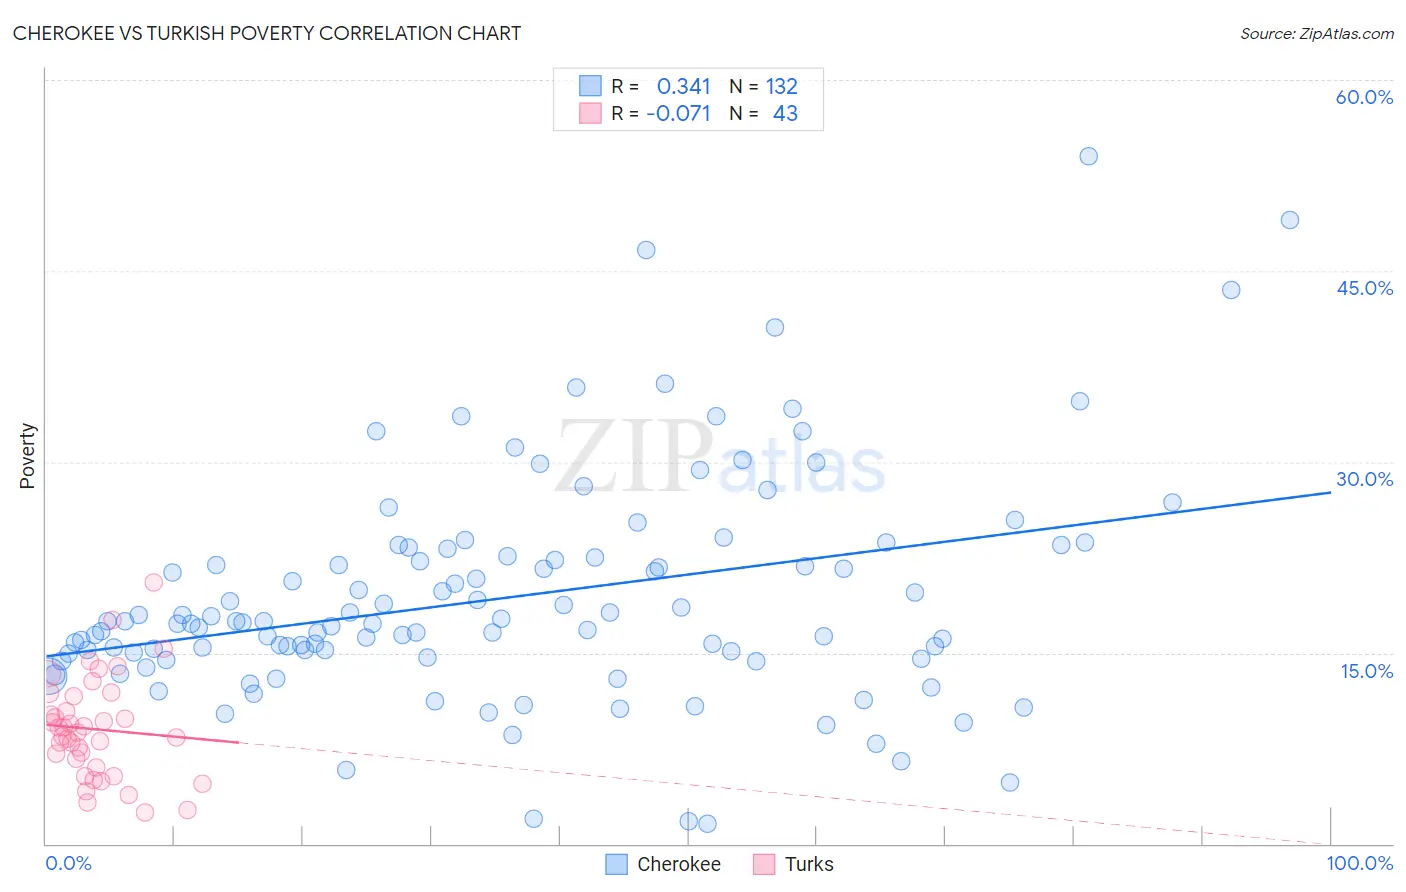This screenshot has width=1406, height=892.
Task: Select the Turks legend label
Action: coord(809,864)
